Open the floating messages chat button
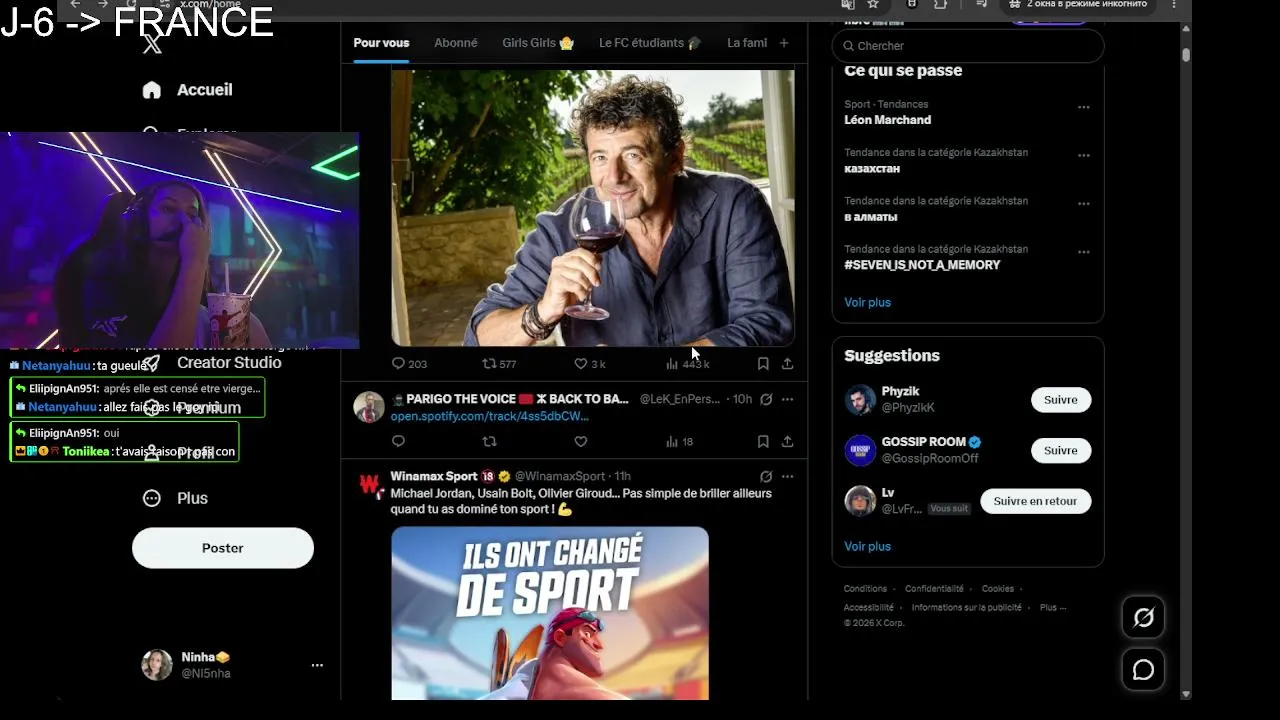1280x720 pixels. pyautogui.click(x=1143, y=670)
